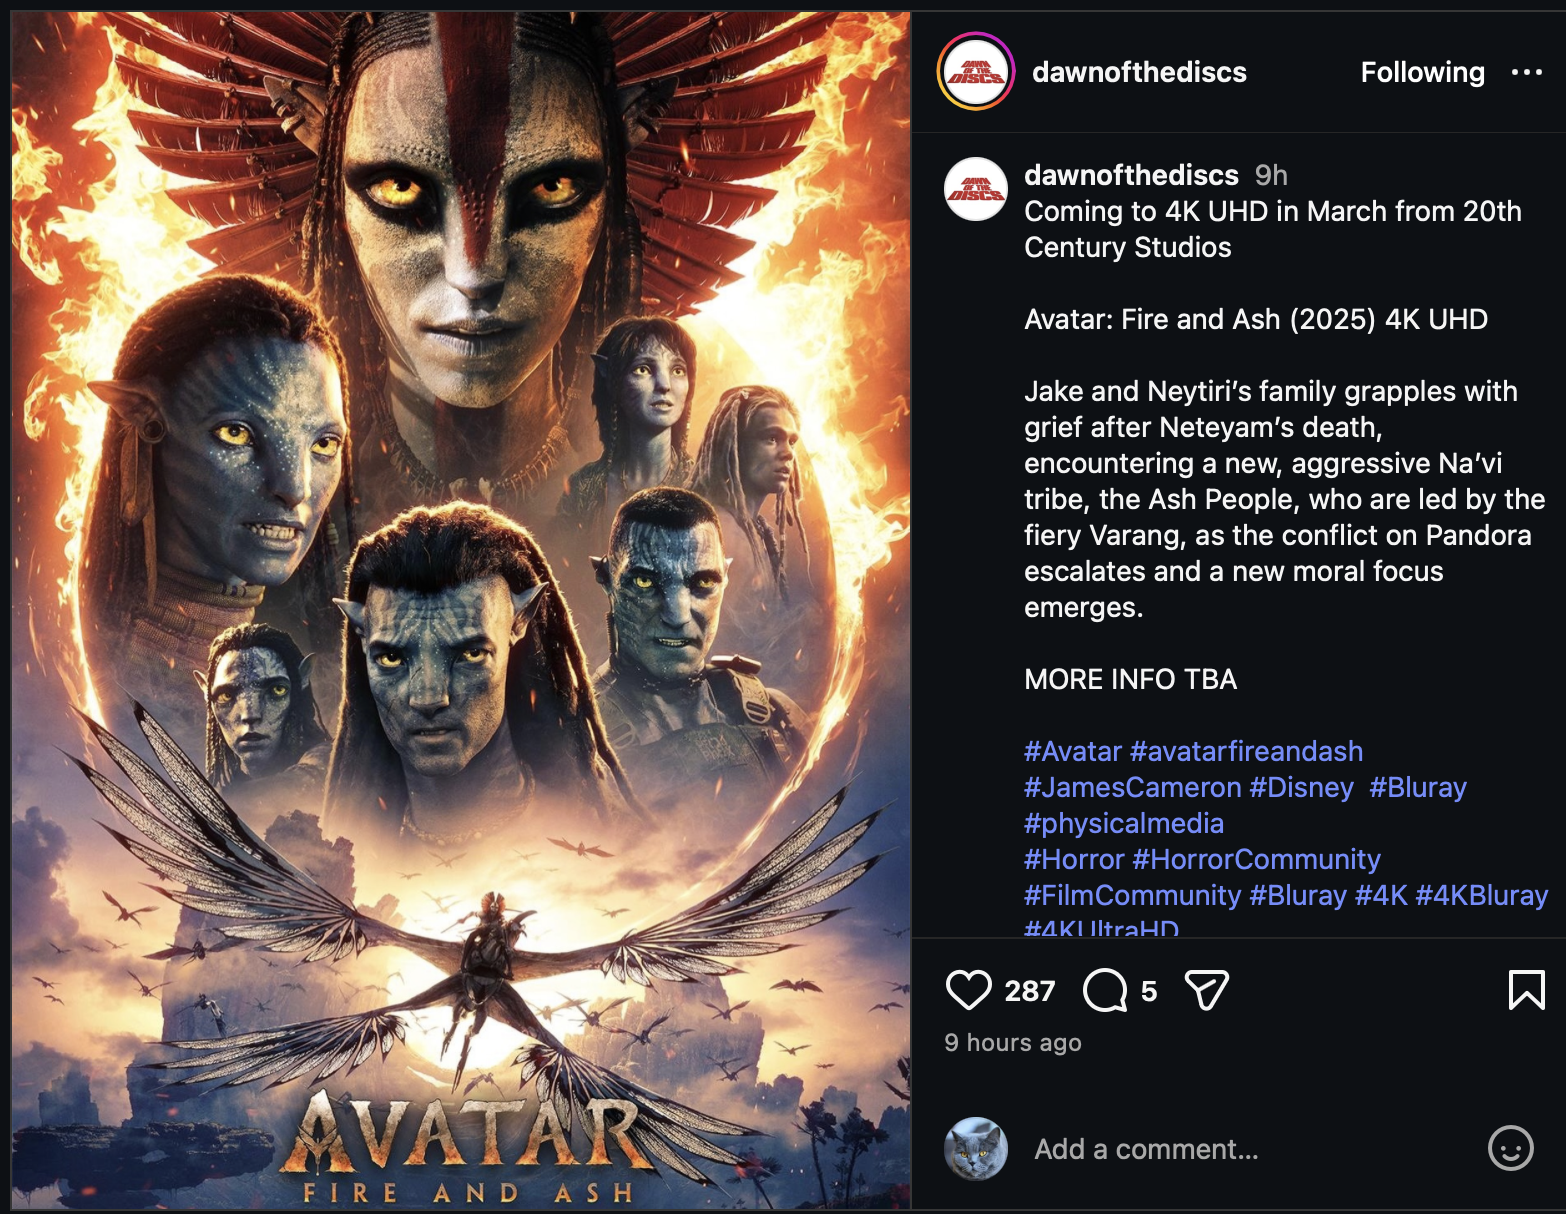The image size is (1566, 1214).
Task: Open dawnofthediscs username in caption
Action: [1131, 175]
